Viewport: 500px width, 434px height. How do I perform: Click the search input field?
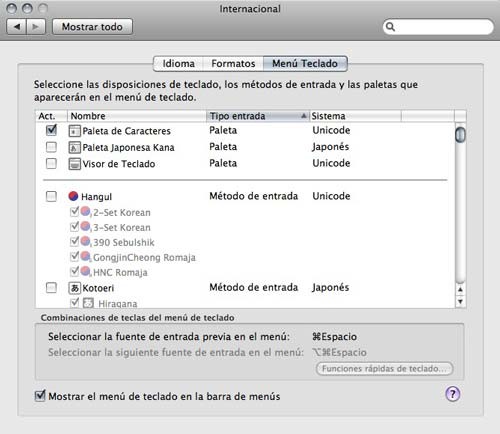pos(438,27)
